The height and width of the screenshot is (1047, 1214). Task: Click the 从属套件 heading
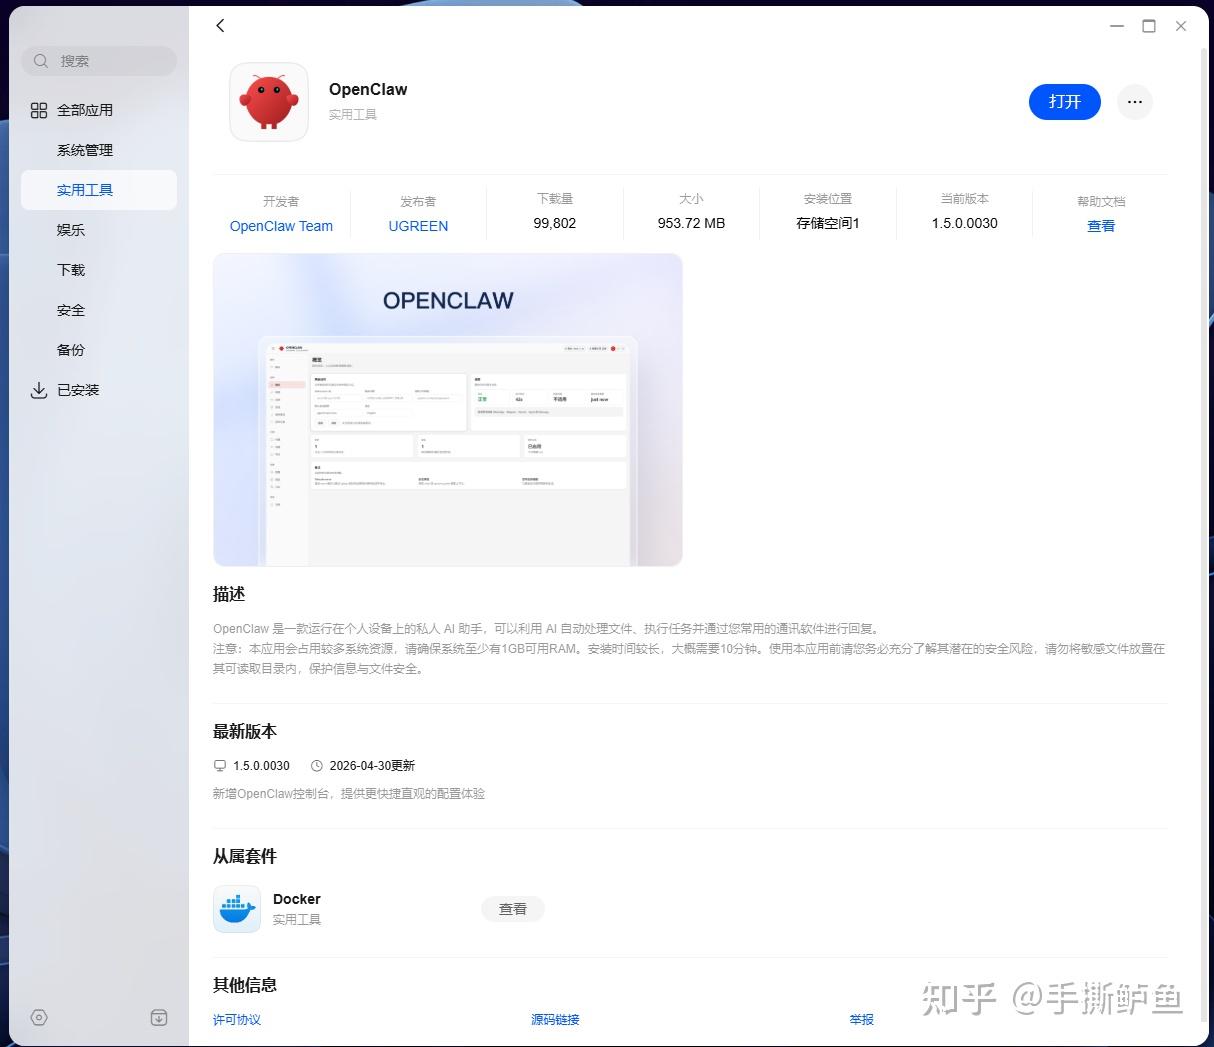245,856
